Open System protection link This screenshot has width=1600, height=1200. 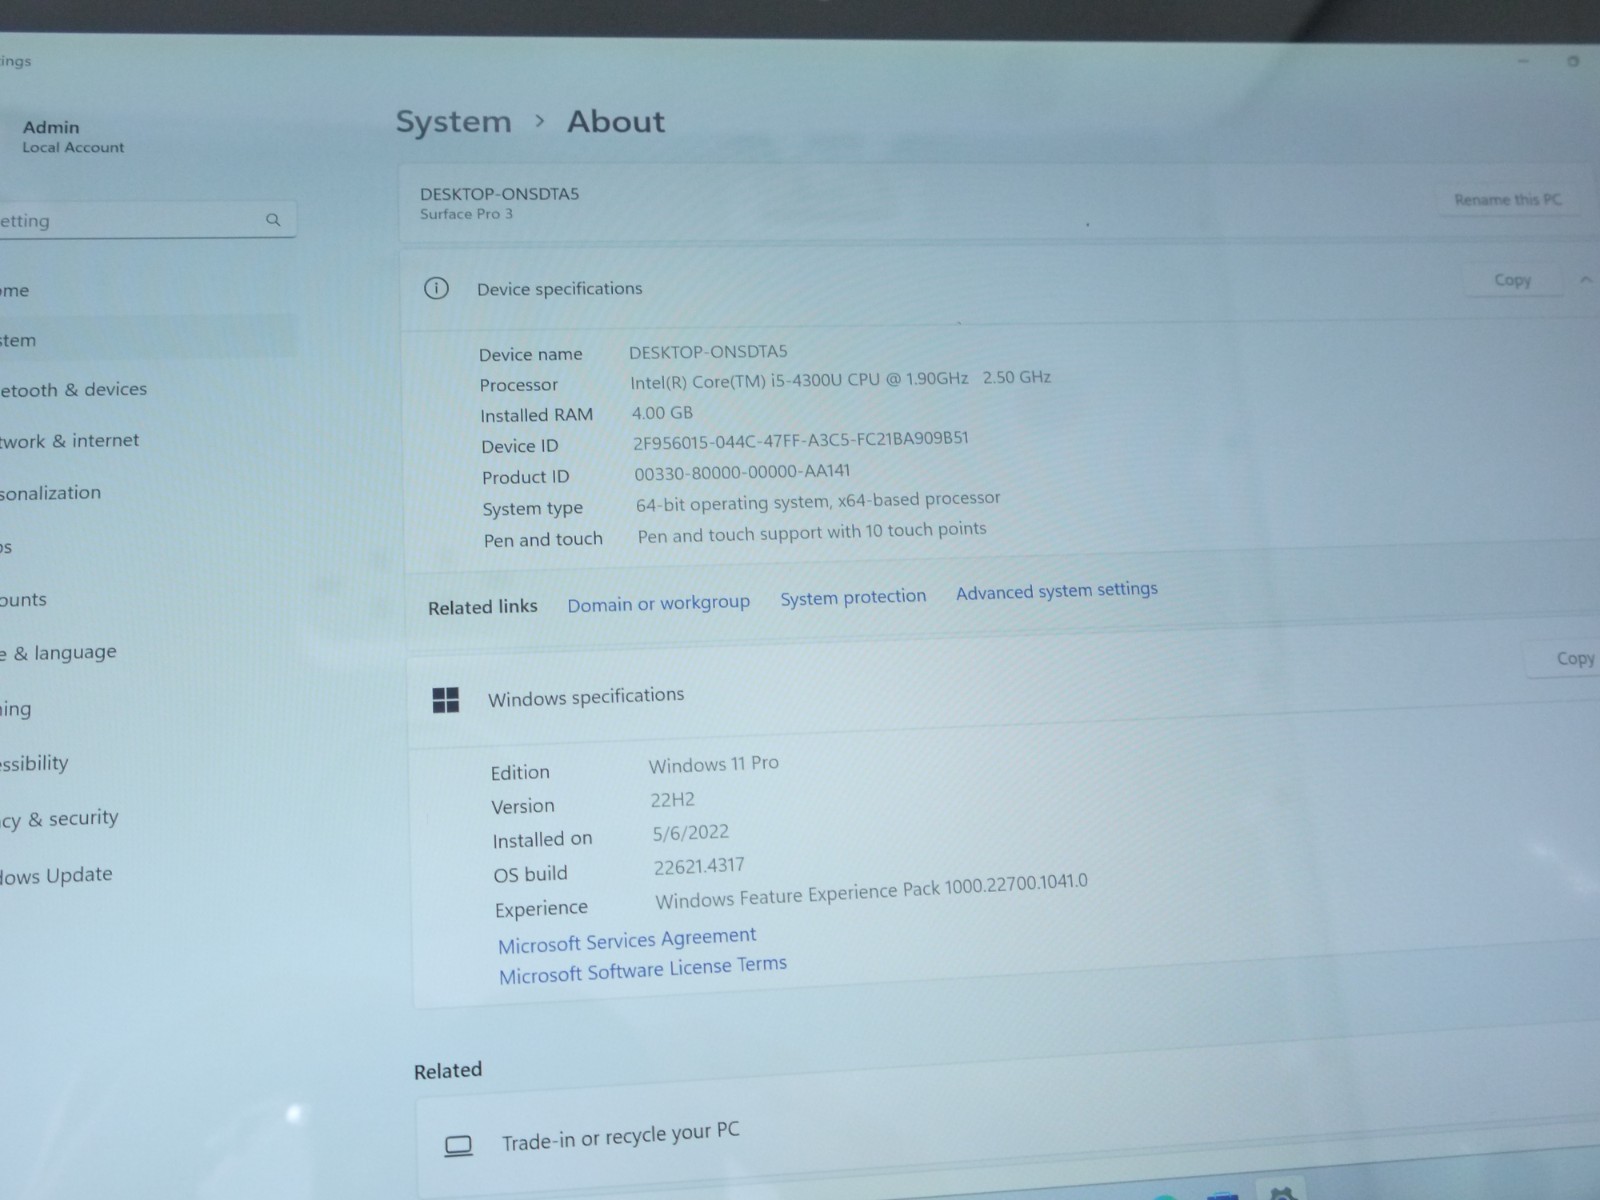click(853, 597)
